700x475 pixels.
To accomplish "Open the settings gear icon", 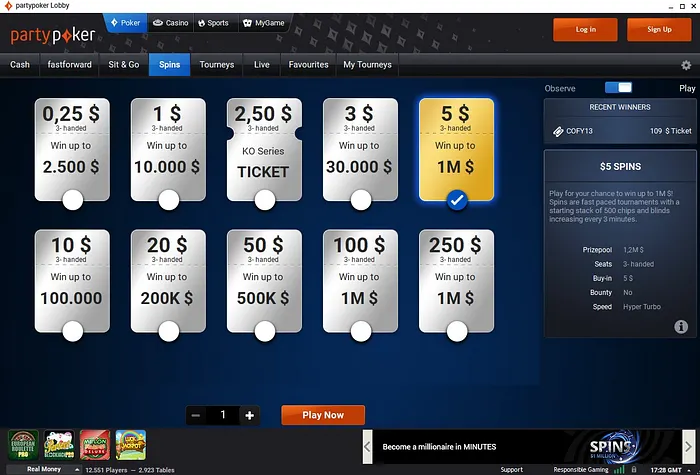I will (686, 65).
